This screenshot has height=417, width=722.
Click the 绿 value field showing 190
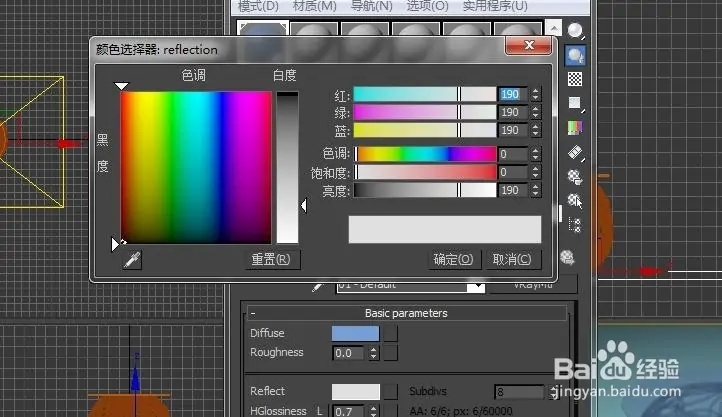[512, 112]
